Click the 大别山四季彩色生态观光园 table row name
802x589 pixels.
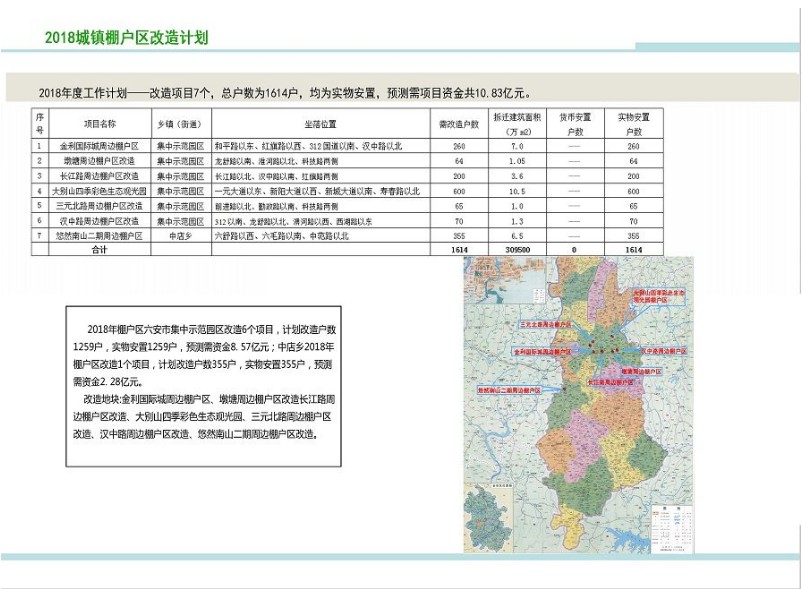(x=99, y=190)
